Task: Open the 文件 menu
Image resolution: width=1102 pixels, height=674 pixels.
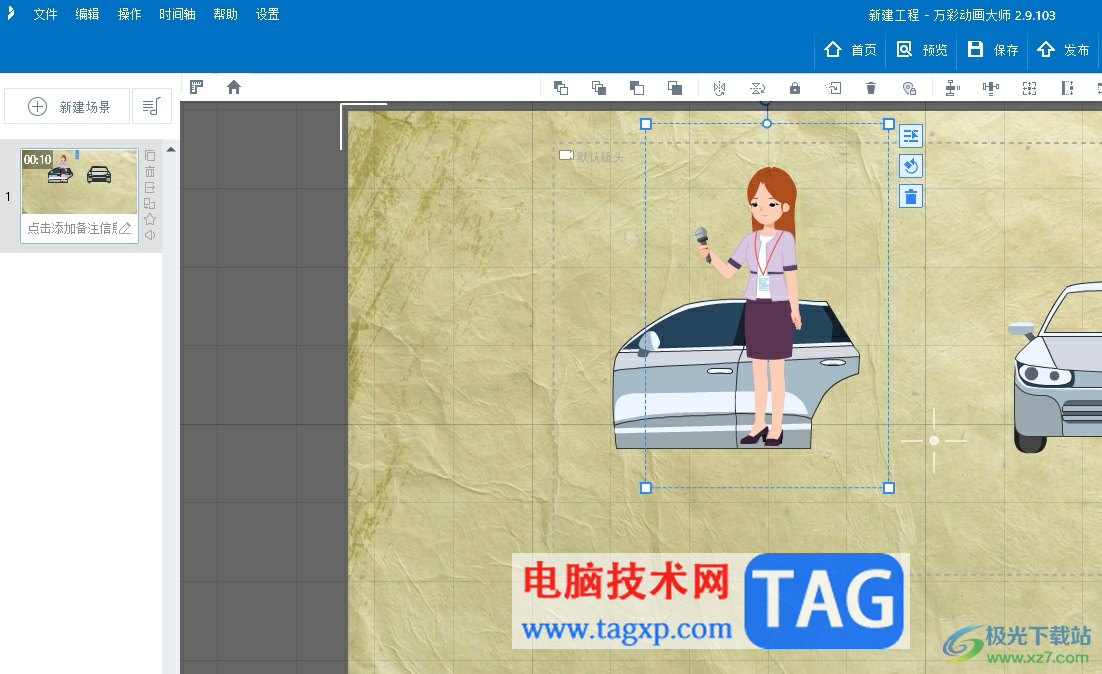Action: pyautogui.click(x=45, y=15)
